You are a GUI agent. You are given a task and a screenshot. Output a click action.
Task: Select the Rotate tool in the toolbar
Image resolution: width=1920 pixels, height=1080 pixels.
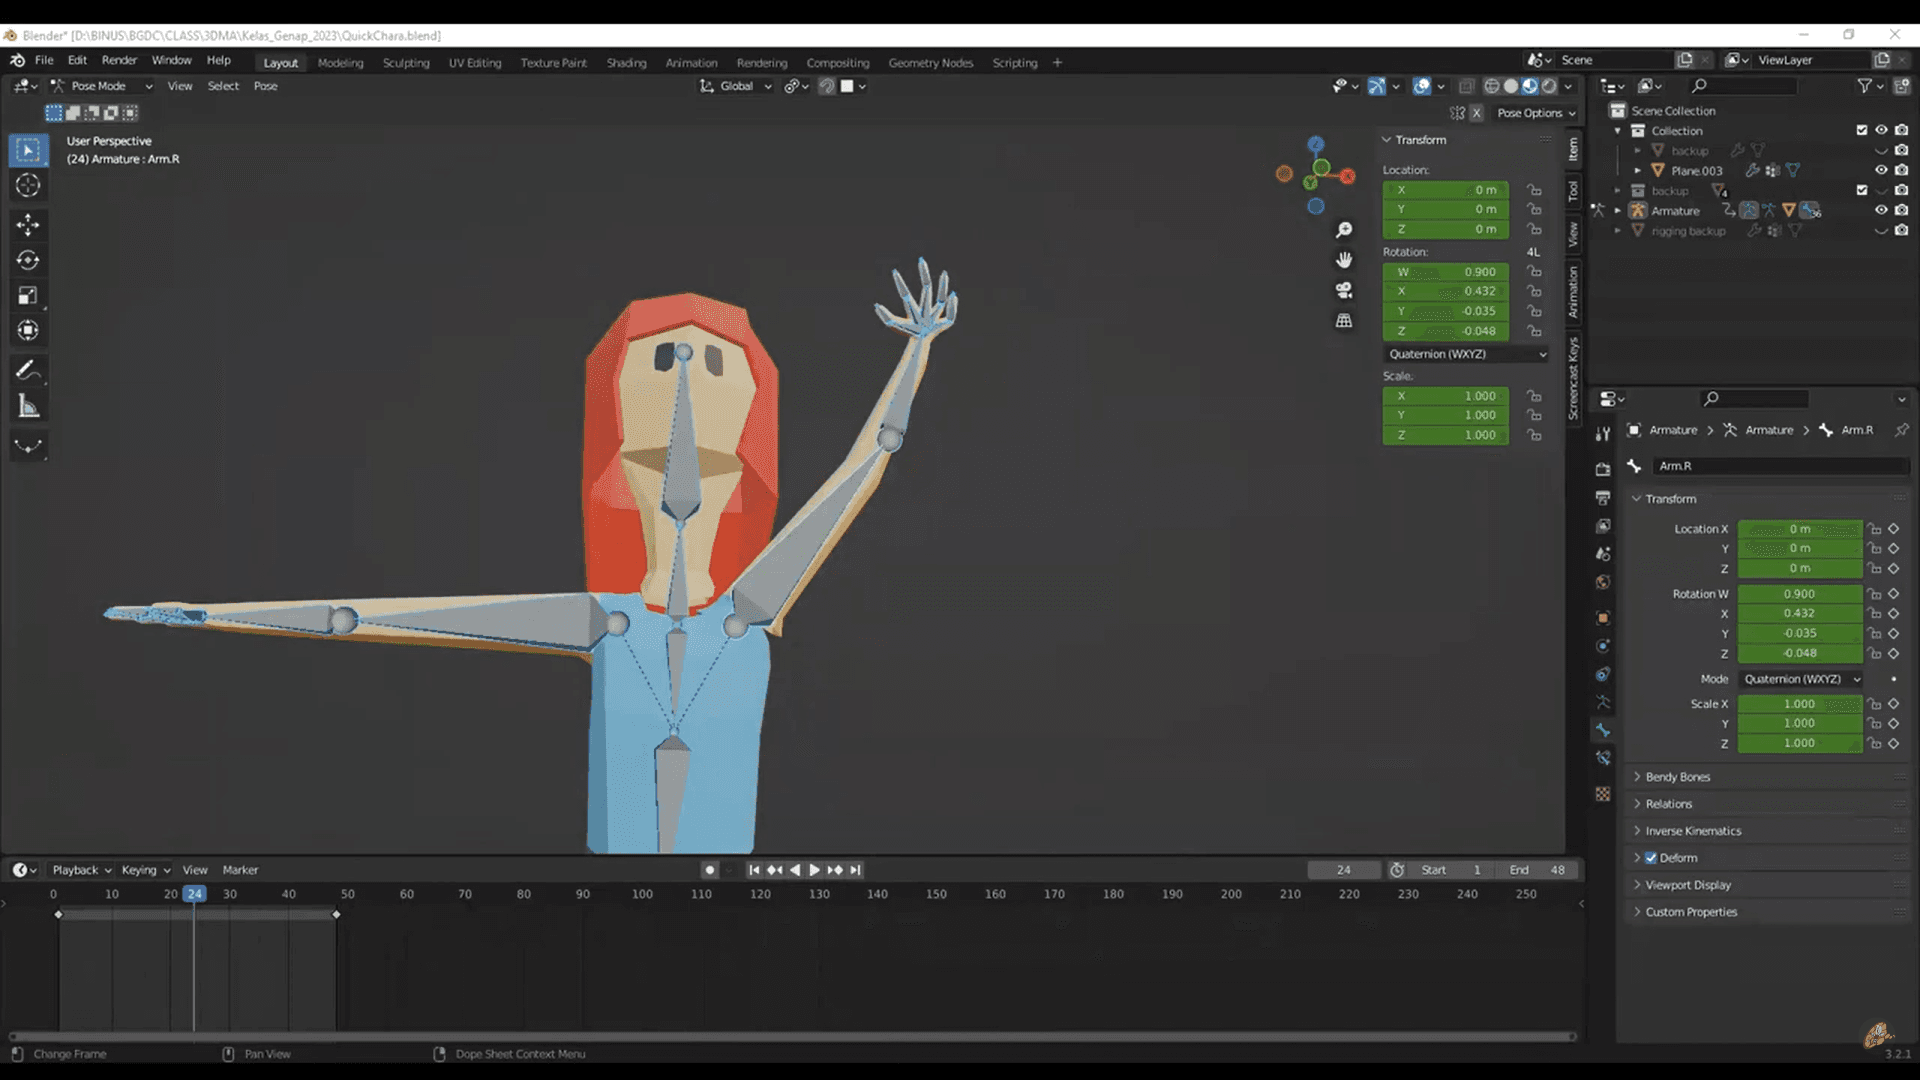tap(28, 260)
